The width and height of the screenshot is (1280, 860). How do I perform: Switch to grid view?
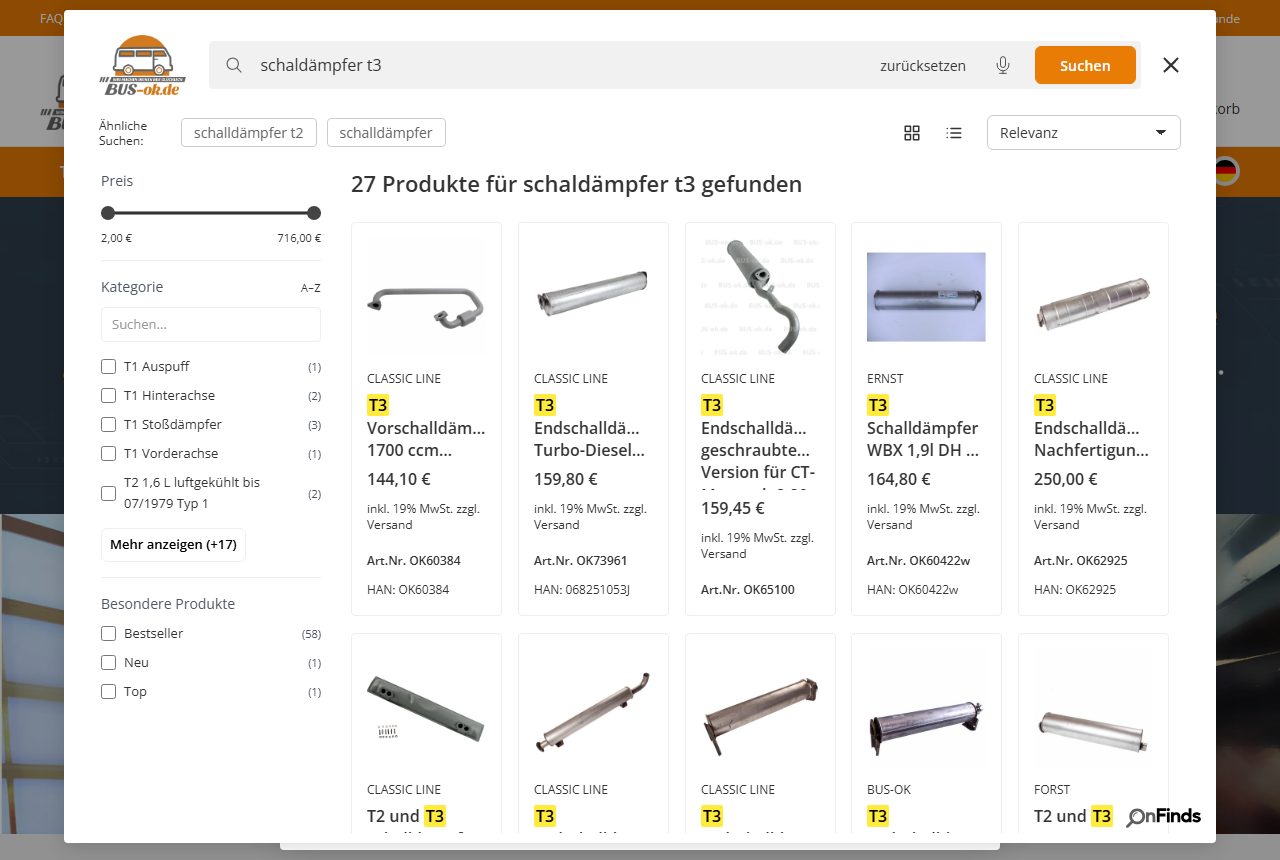[912, 133]
